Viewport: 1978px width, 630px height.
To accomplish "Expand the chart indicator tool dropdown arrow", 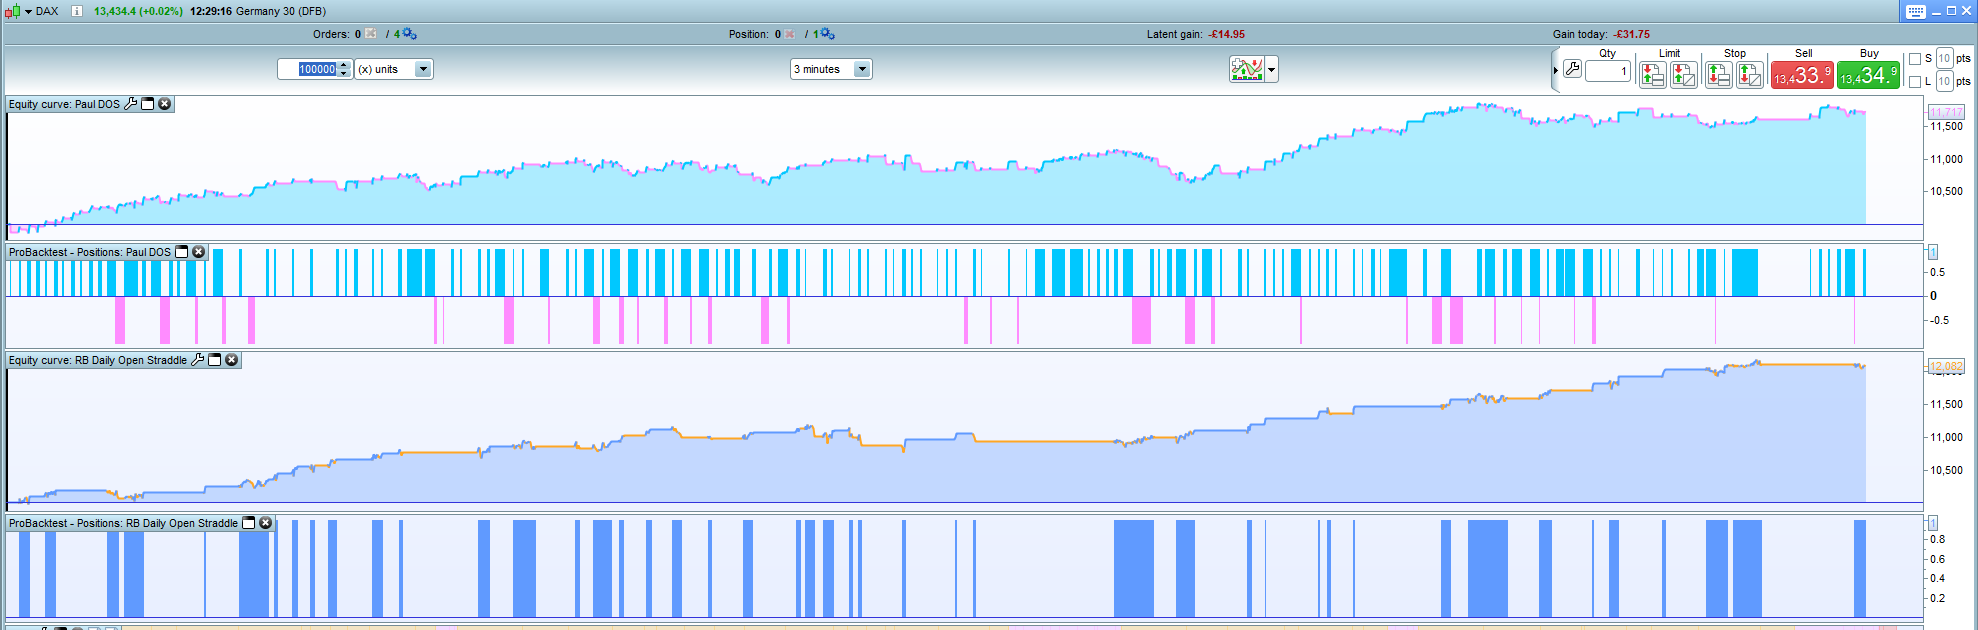I will pos(1272,70).
